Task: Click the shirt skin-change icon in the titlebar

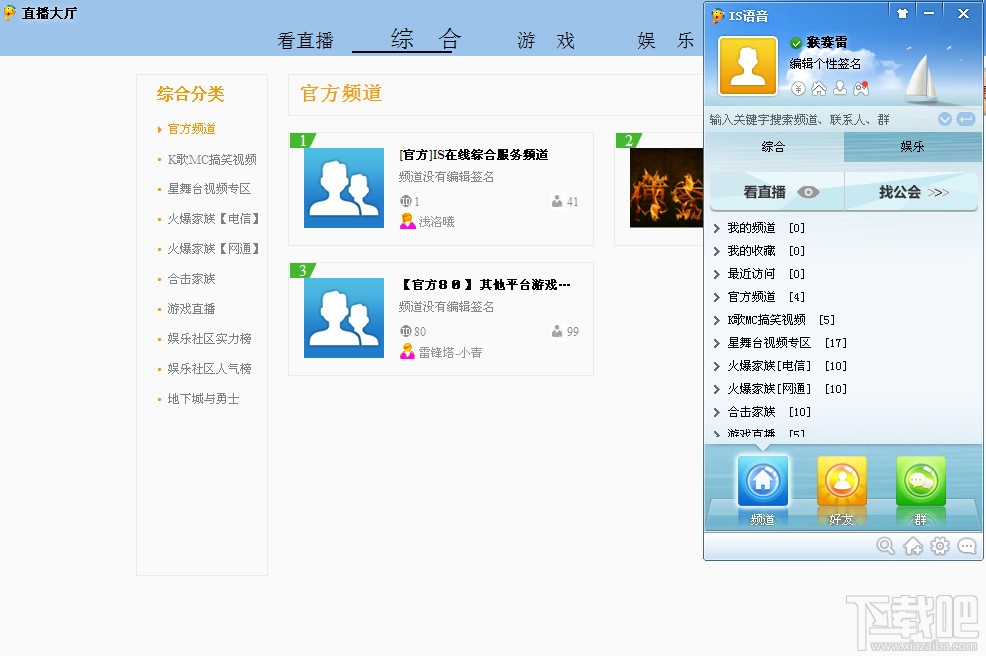Action: coord(903,13)
